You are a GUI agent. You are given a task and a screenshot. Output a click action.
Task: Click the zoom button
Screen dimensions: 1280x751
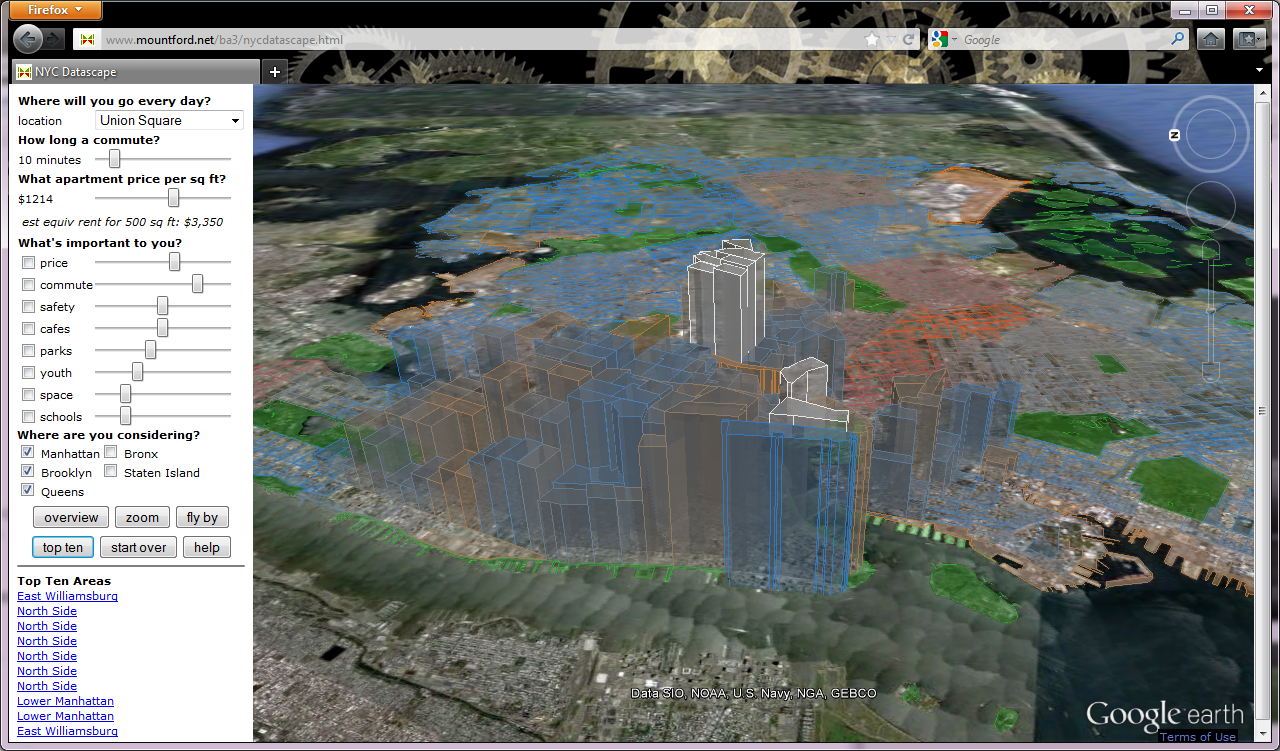[x=142, y=517]
